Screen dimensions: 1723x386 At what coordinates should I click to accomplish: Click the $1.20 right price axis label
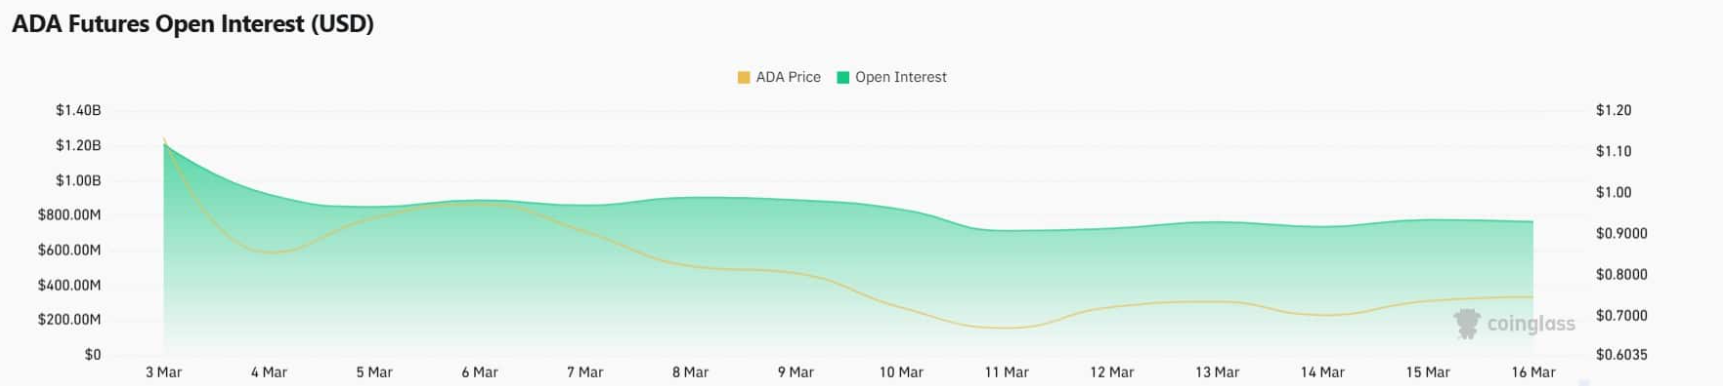[1613, 110]
